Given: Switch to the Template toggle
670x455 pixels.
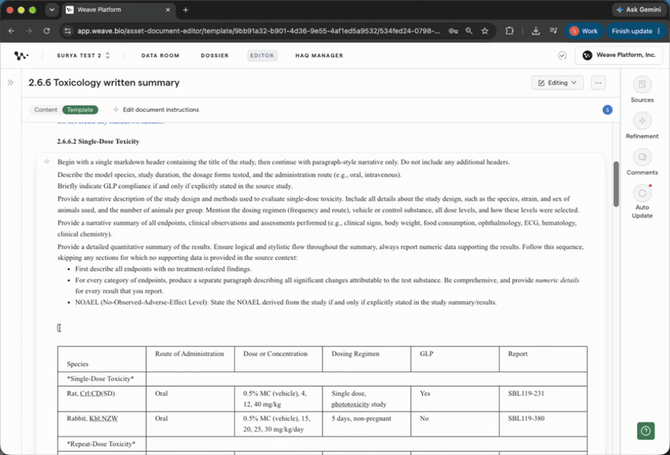Looking at the screenshot, I should pyautogui.click(x=80, y=110).
